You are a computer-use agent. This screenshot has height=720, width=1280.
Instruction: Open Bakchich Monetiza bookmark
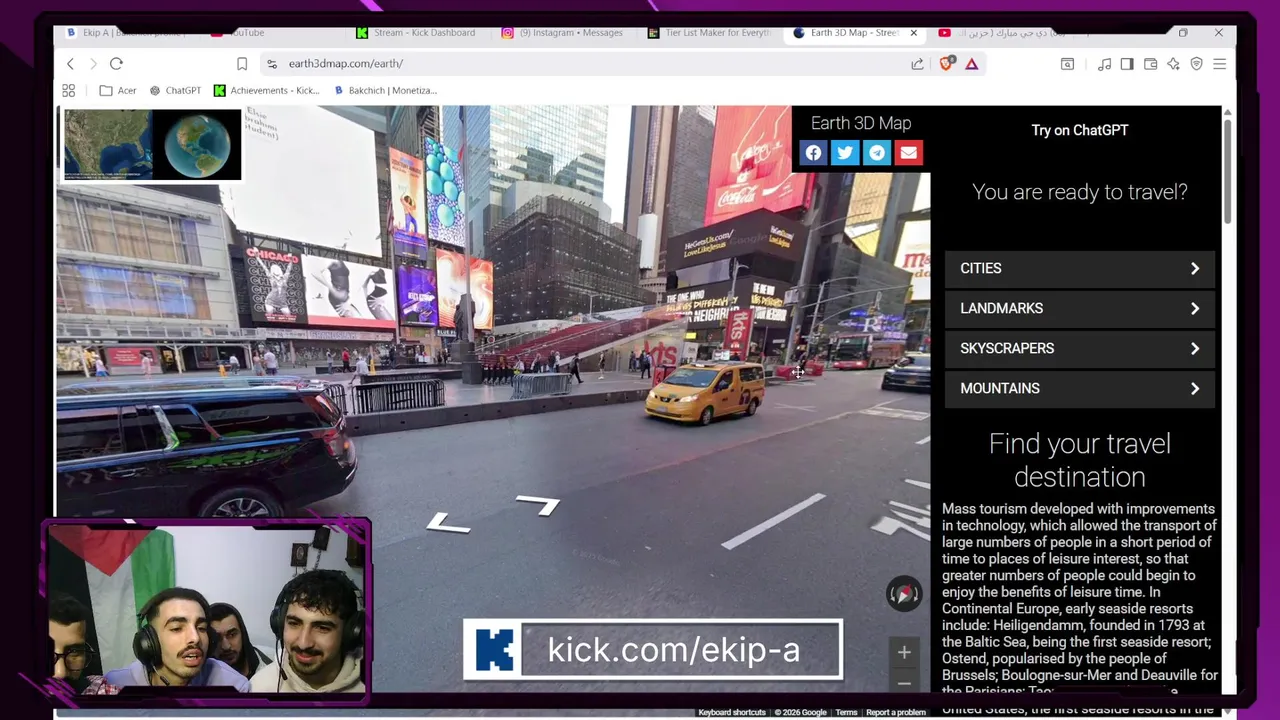tap(385, 90)
